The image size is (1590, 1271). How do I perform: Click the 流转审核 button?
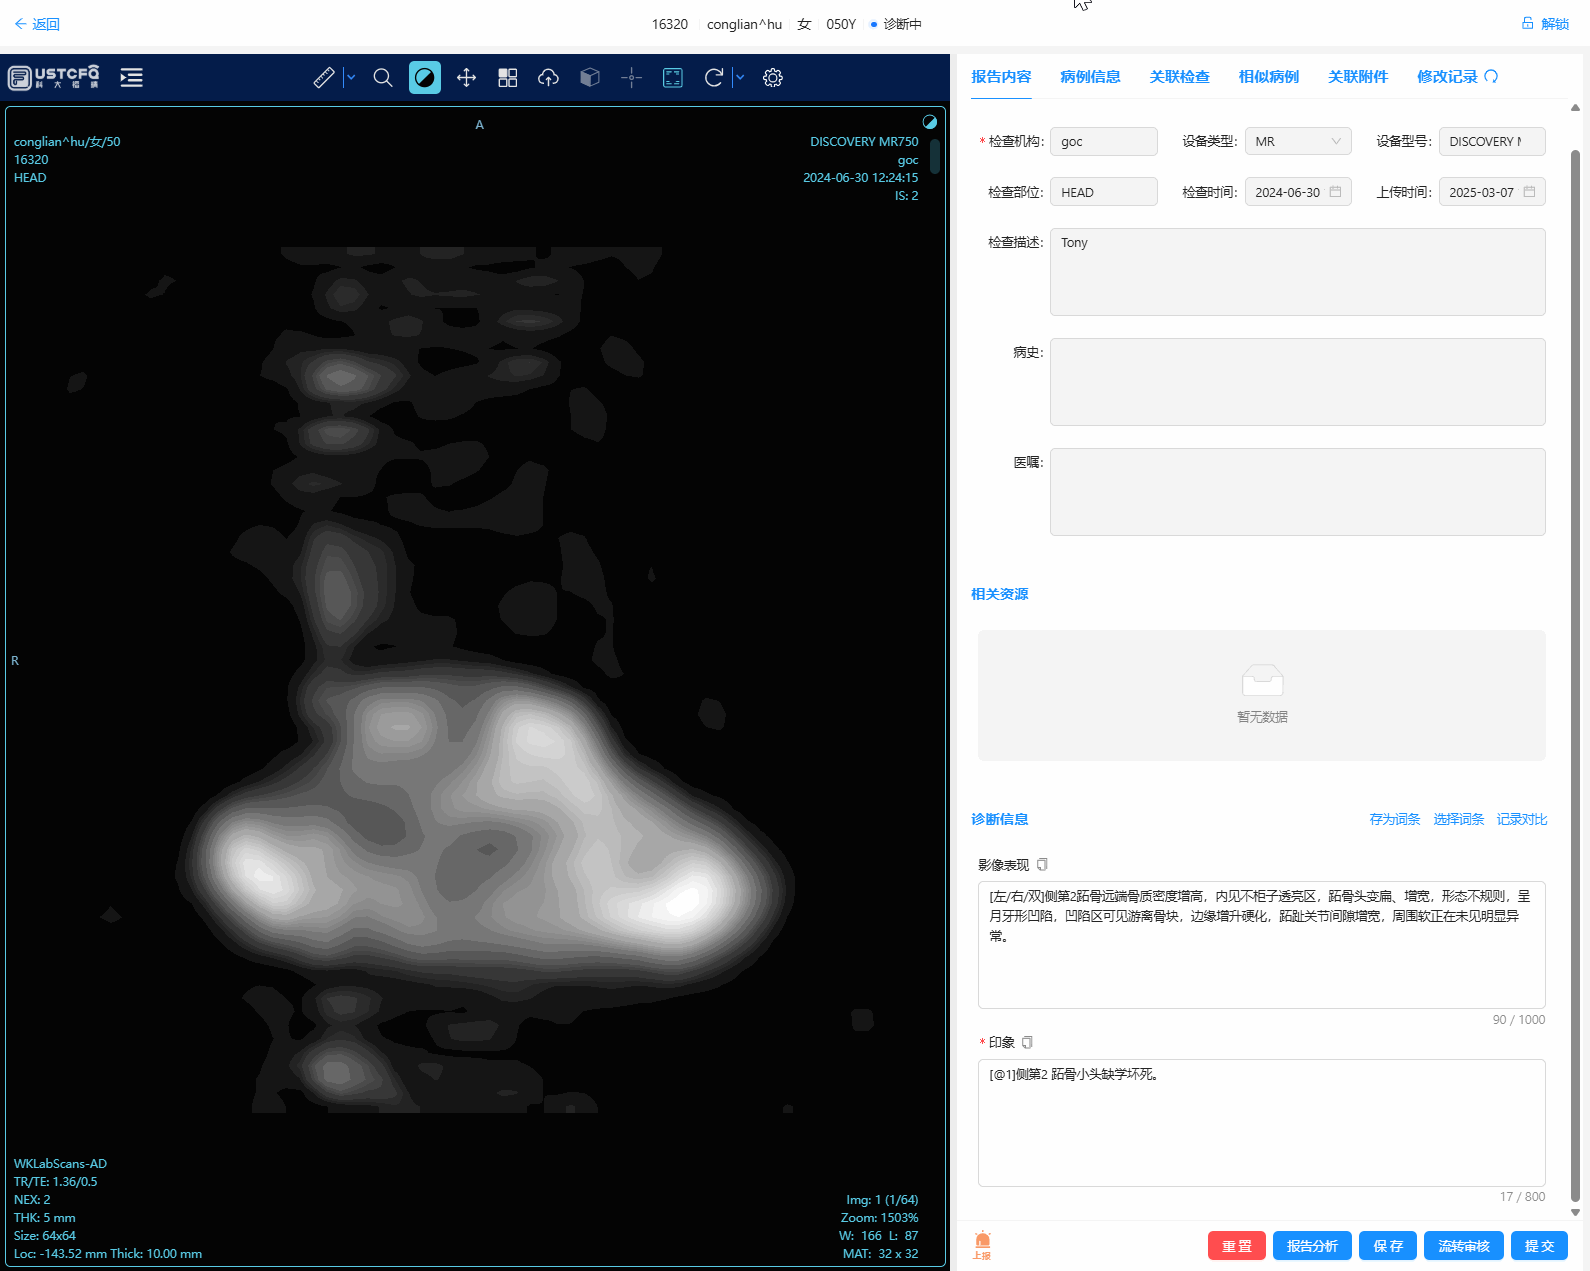pyautogui.click(x=1464, y=1246)
